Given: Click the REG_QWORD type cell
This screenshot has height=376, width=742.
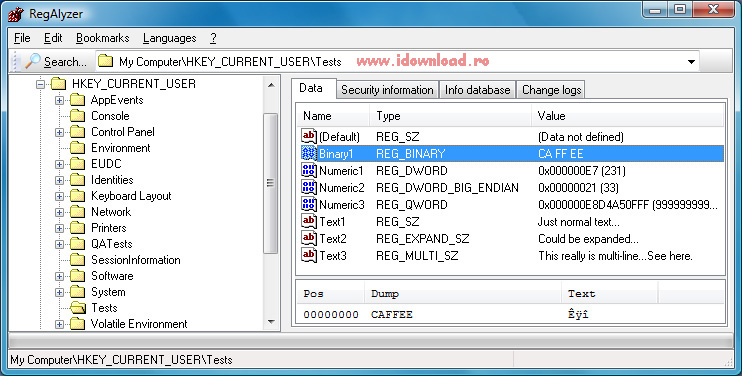Looking at the screenshot, I should click(412, 205).
